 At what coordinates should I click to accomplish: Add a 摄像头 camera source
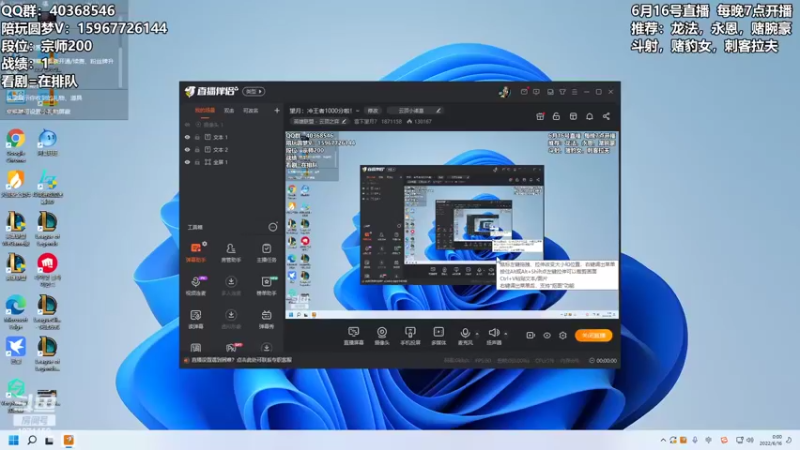click(x=382, y=336)
